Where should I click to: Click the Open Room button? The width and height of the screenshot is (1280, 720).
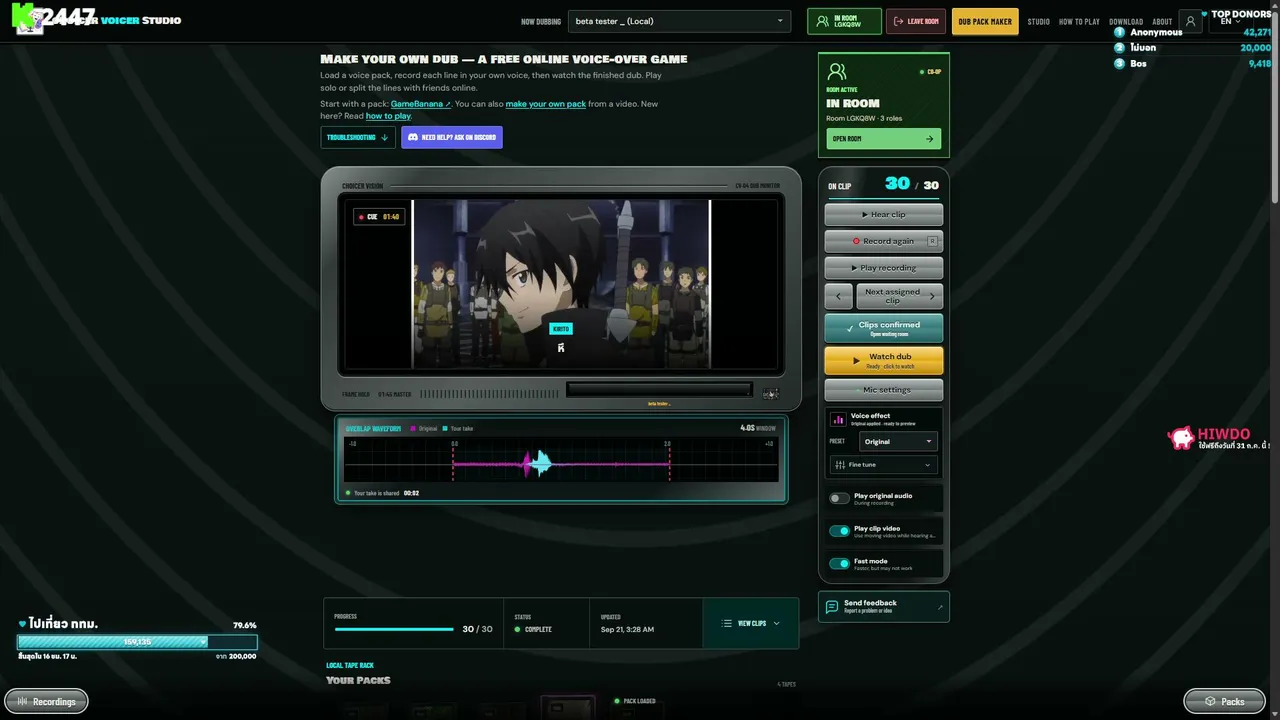pyautogui.click(x=883, y=139)
